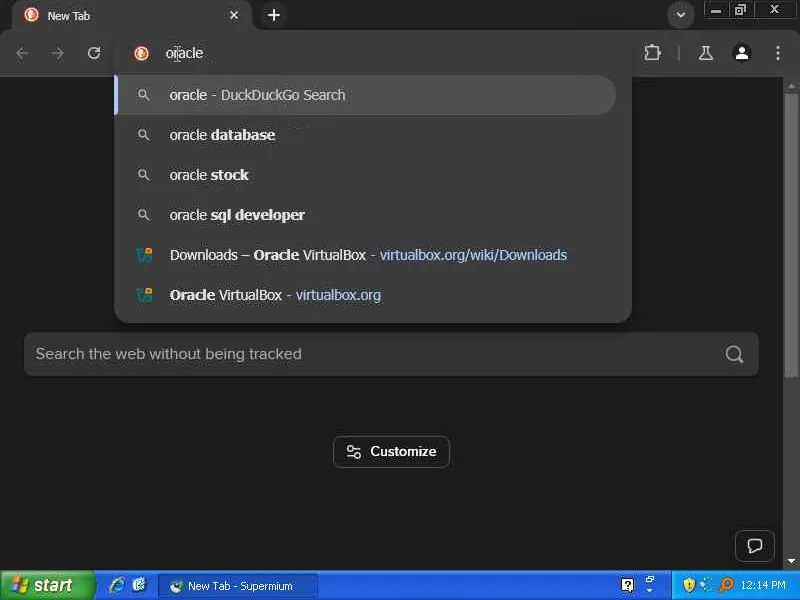800x600 pixels.
Task: Click the orange magnifier tray icon
Action: (727, 585)
